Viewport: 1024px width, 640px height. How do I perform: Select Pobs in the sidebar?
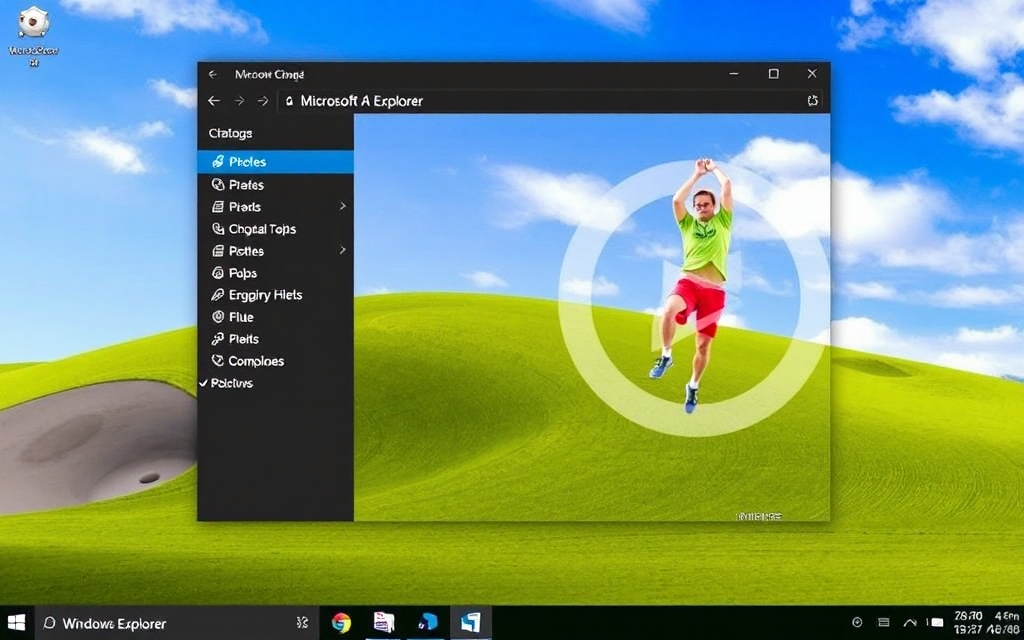coord(276,273)
